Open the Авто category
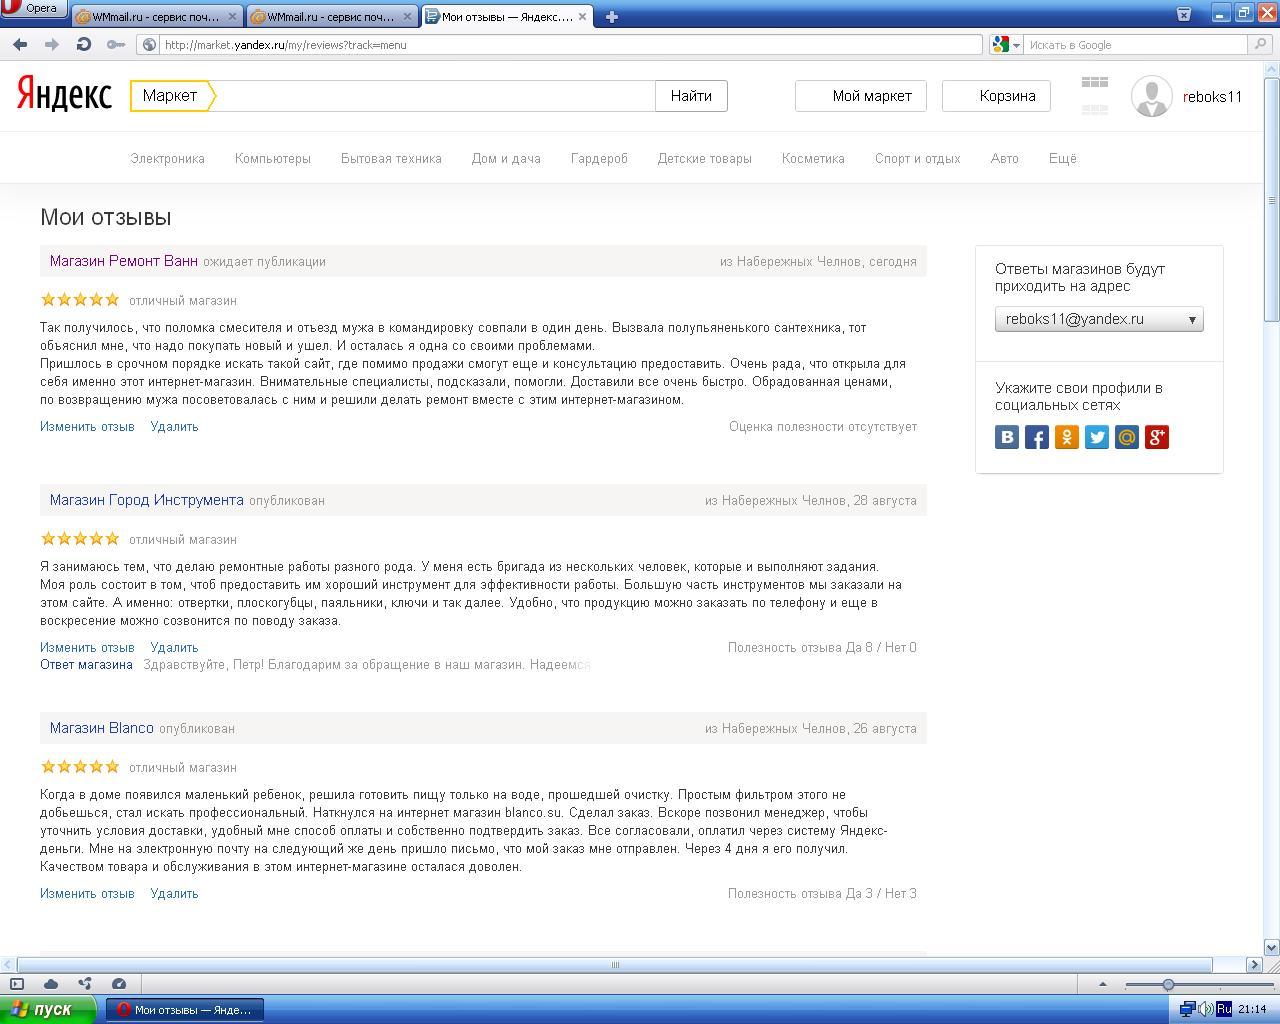1280x1024 pixels. (1004, 158)
